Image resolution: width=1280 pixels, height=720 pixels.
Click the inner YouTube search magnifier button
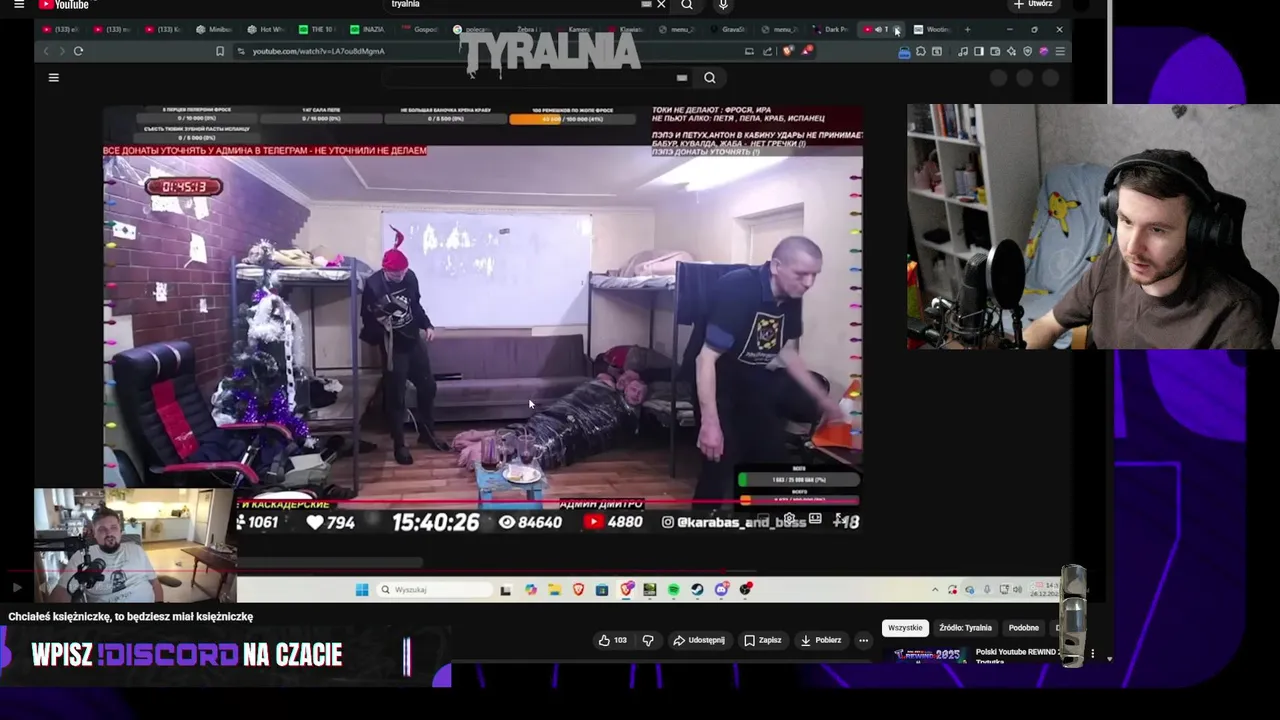point(709,78)
